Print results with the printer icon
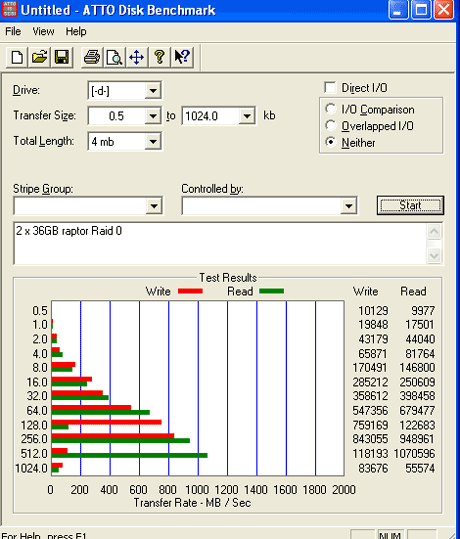Viewport: 460px width, 539px height. pos(92,57)
